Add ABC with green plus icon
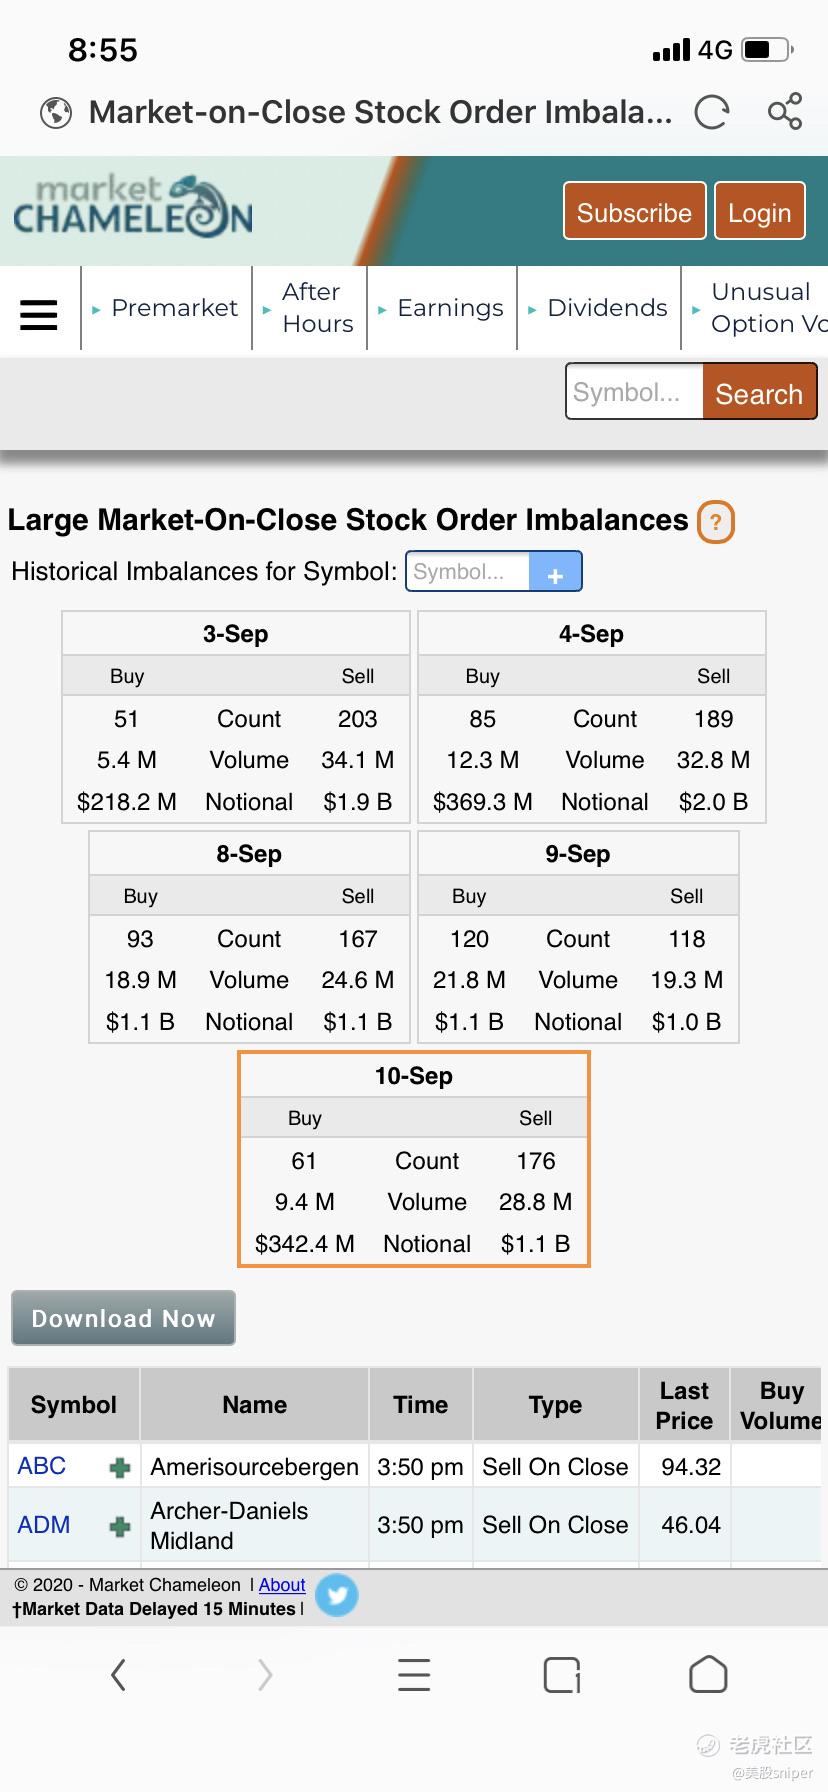This screenshot has height=1792, width=828. click(120, 1467)
